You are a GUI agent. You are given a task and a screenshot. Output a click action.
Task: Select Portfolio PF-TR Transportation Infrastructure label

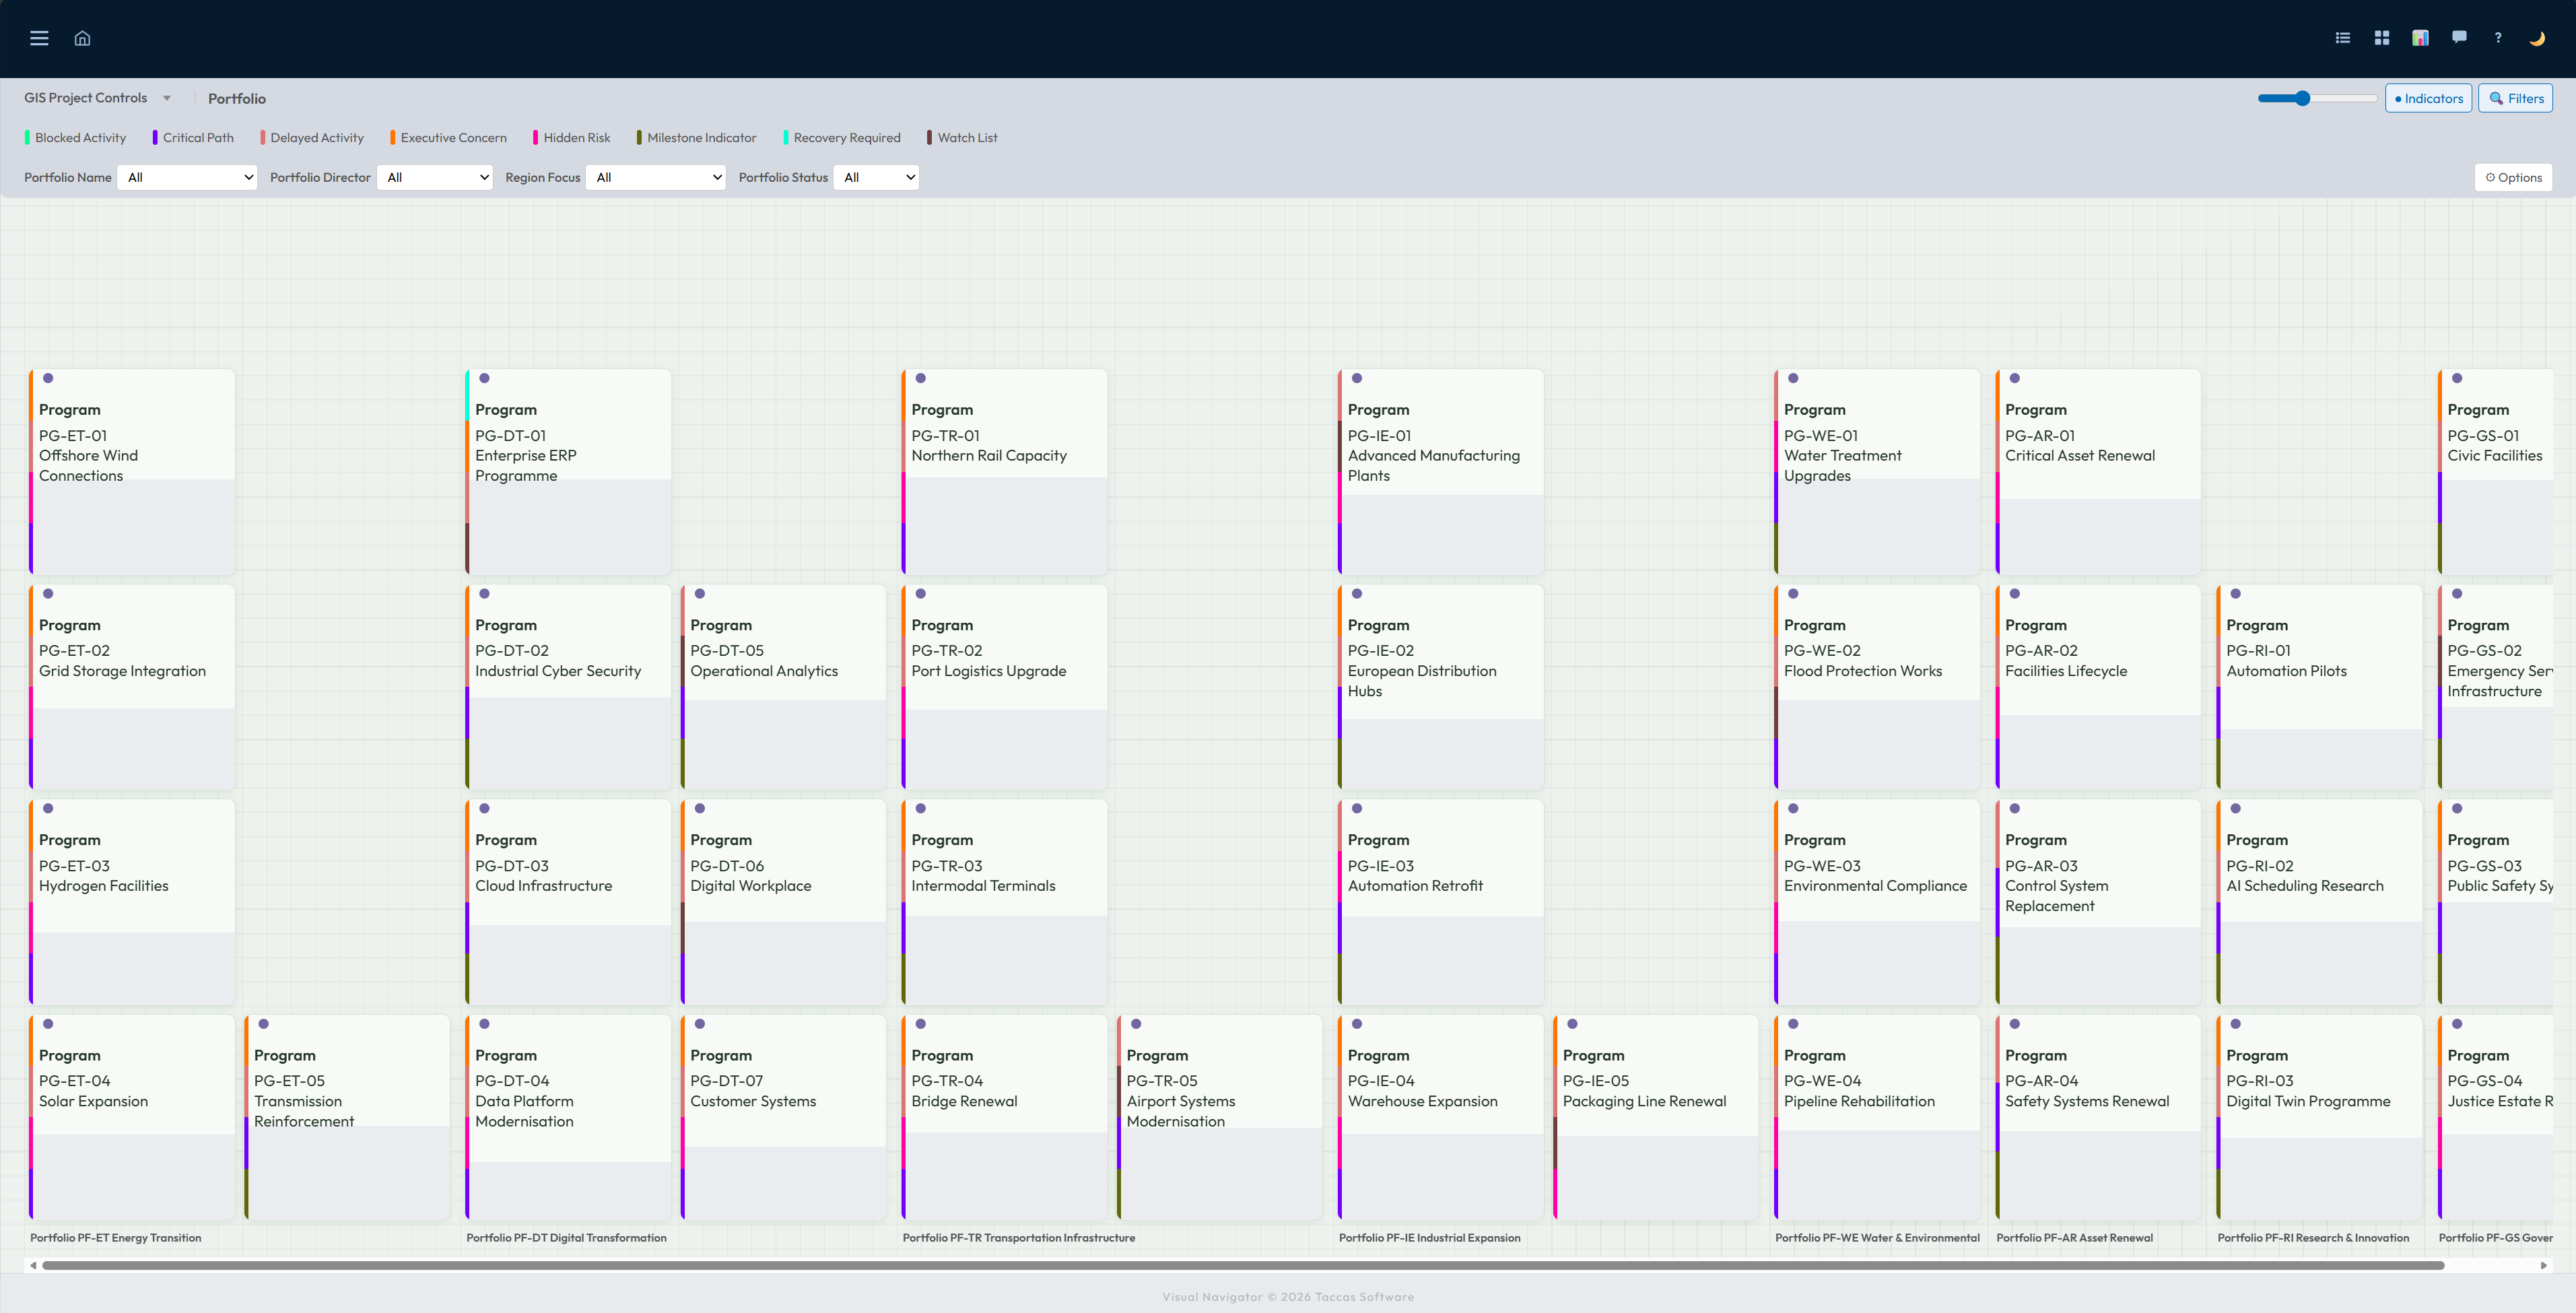[x=1019, y=1238]
